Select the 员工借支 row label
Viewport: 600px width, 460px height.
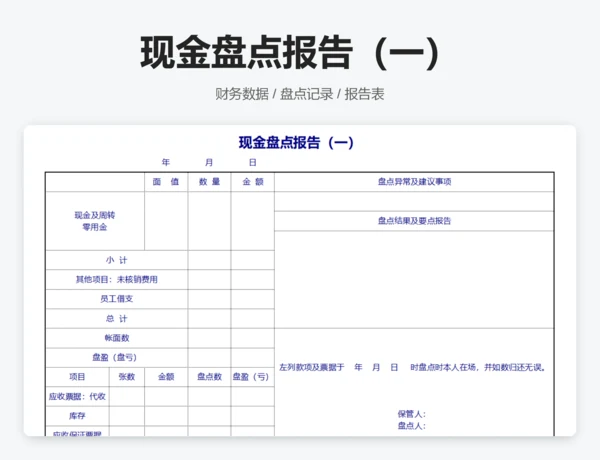[x=117, y=299]
